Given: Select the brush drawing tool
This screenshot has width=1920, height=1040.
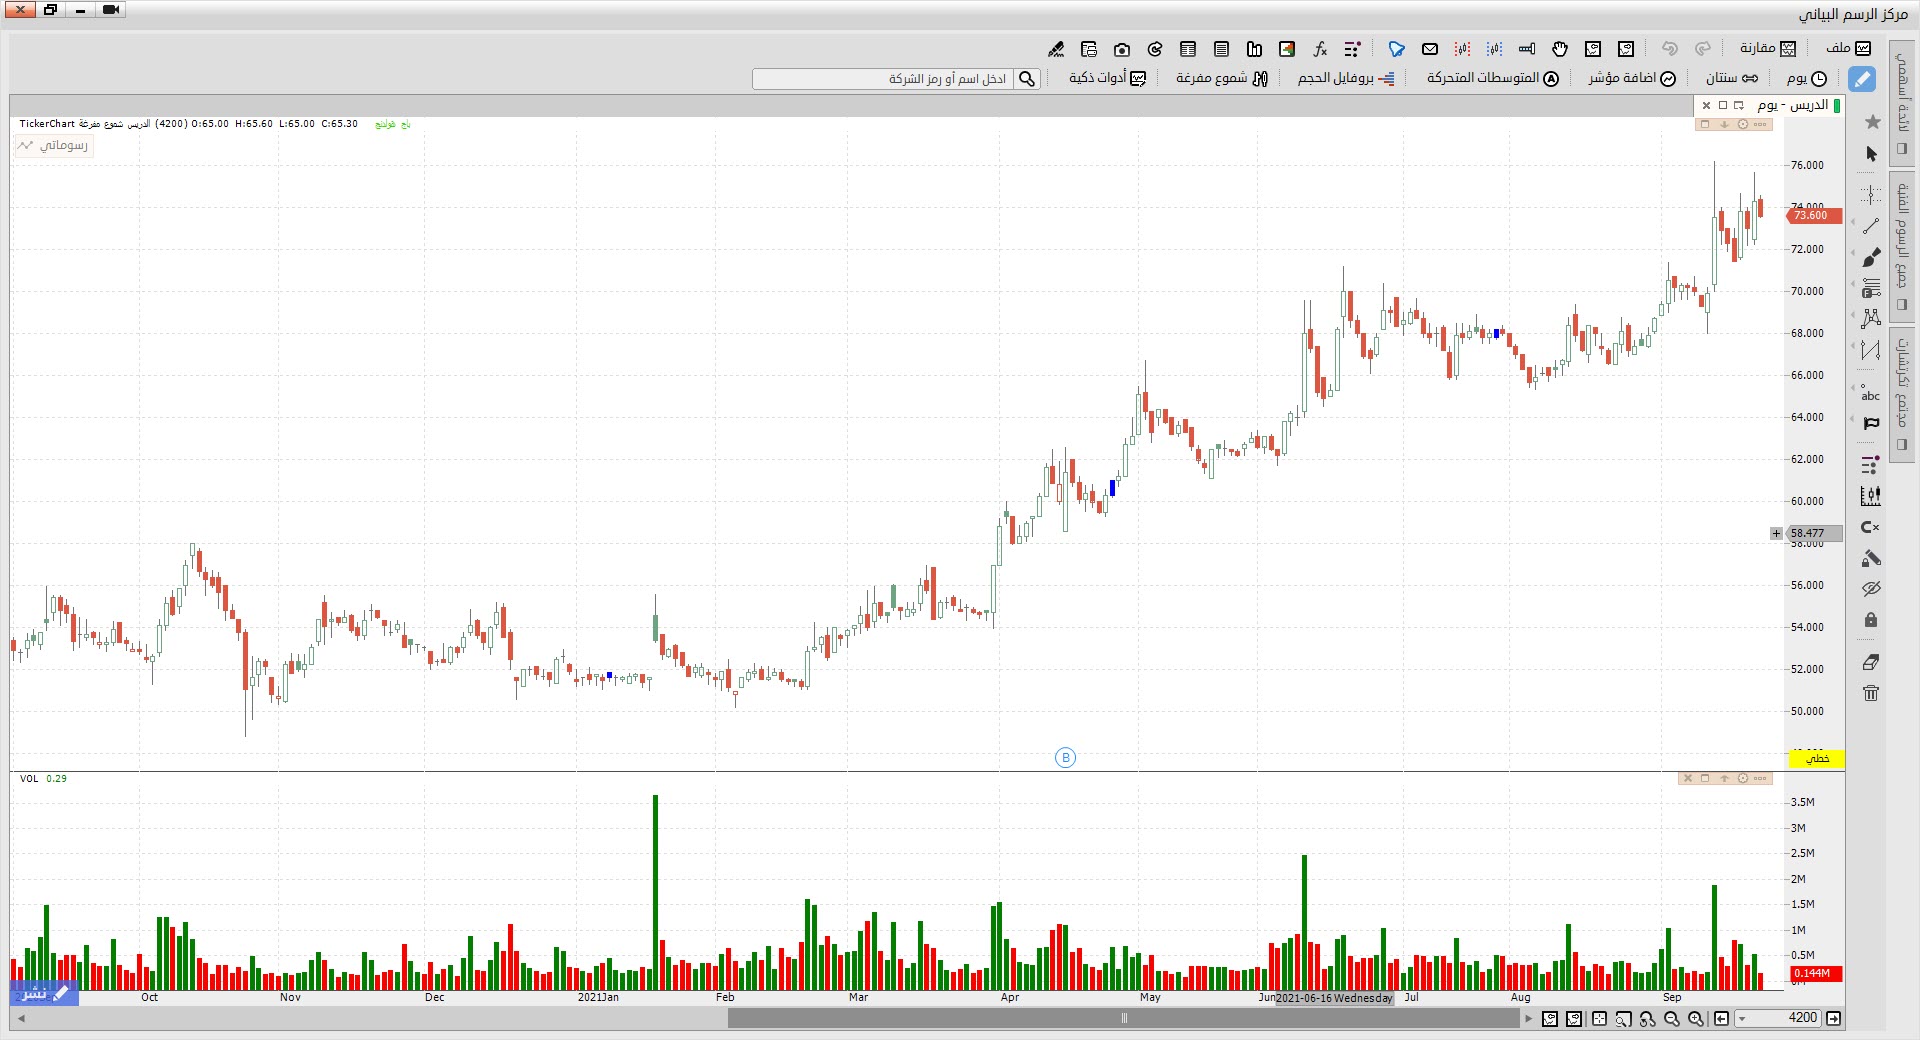Looking at the screenshot, I should (1871, 257).
